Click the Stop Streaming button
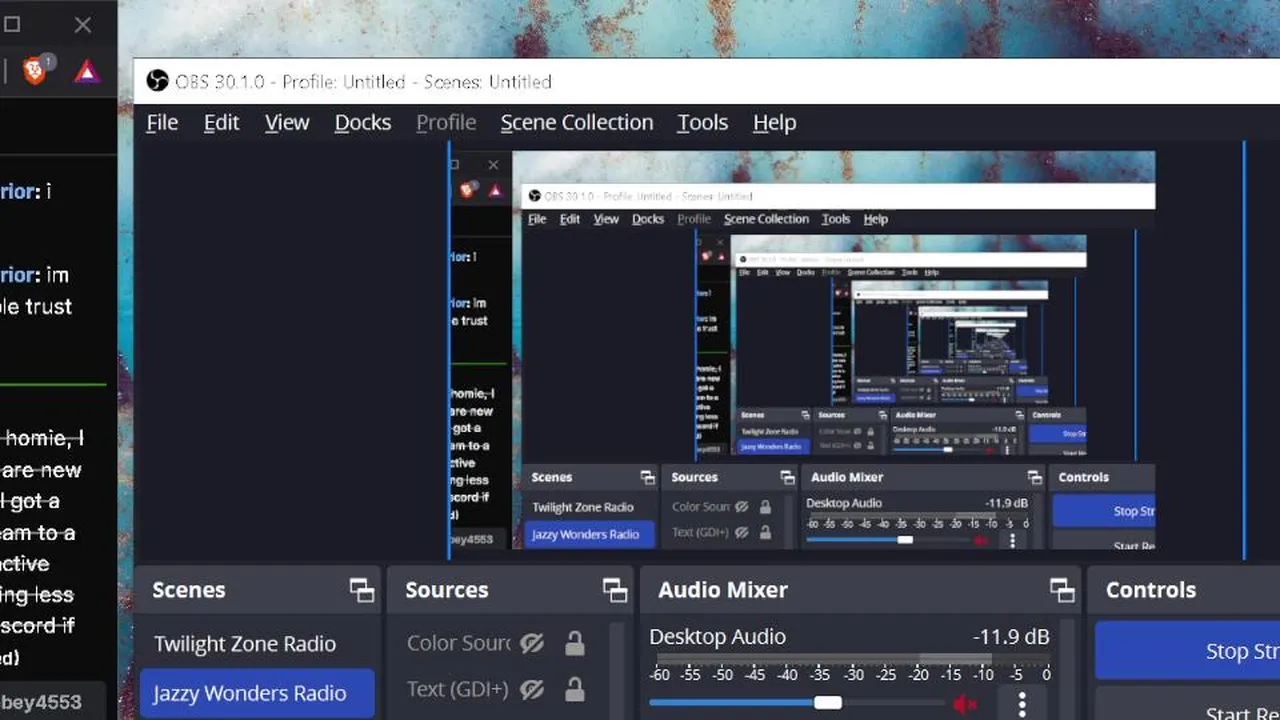 [1188, 651]
